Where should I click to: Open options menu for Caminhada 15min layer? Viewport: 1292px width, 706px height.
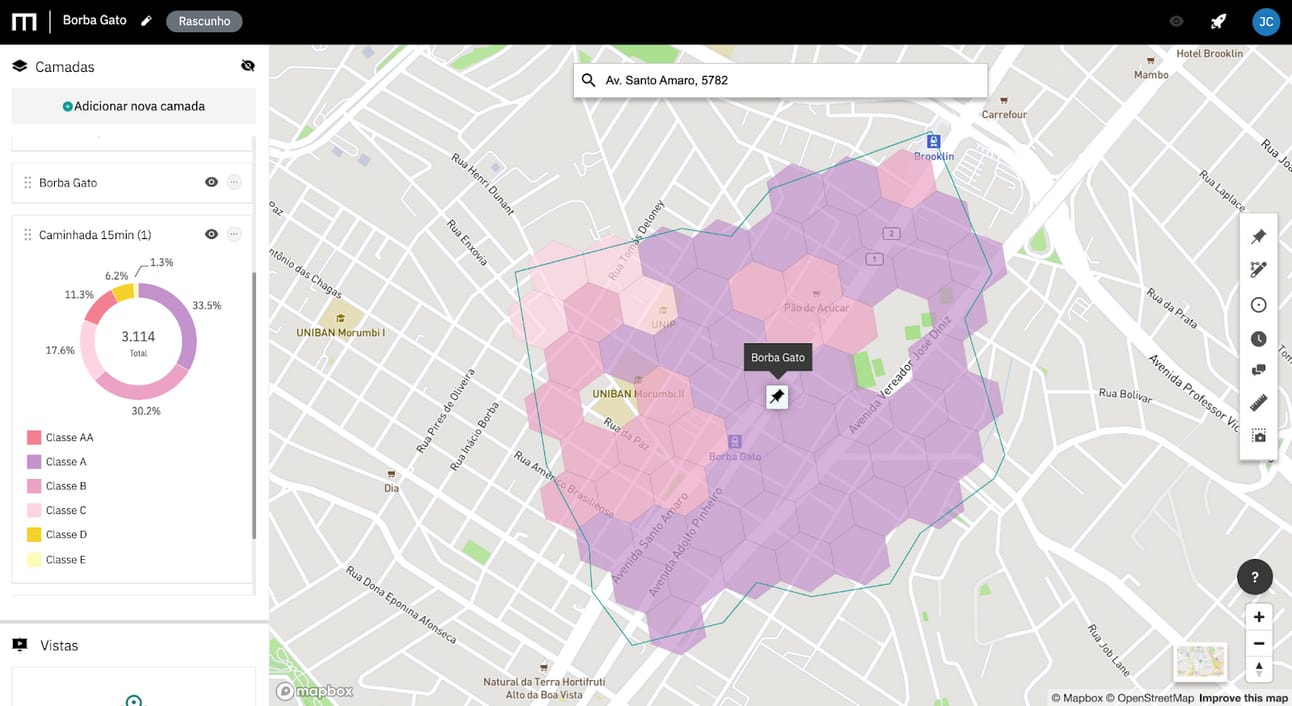click(x=234, y=234)
